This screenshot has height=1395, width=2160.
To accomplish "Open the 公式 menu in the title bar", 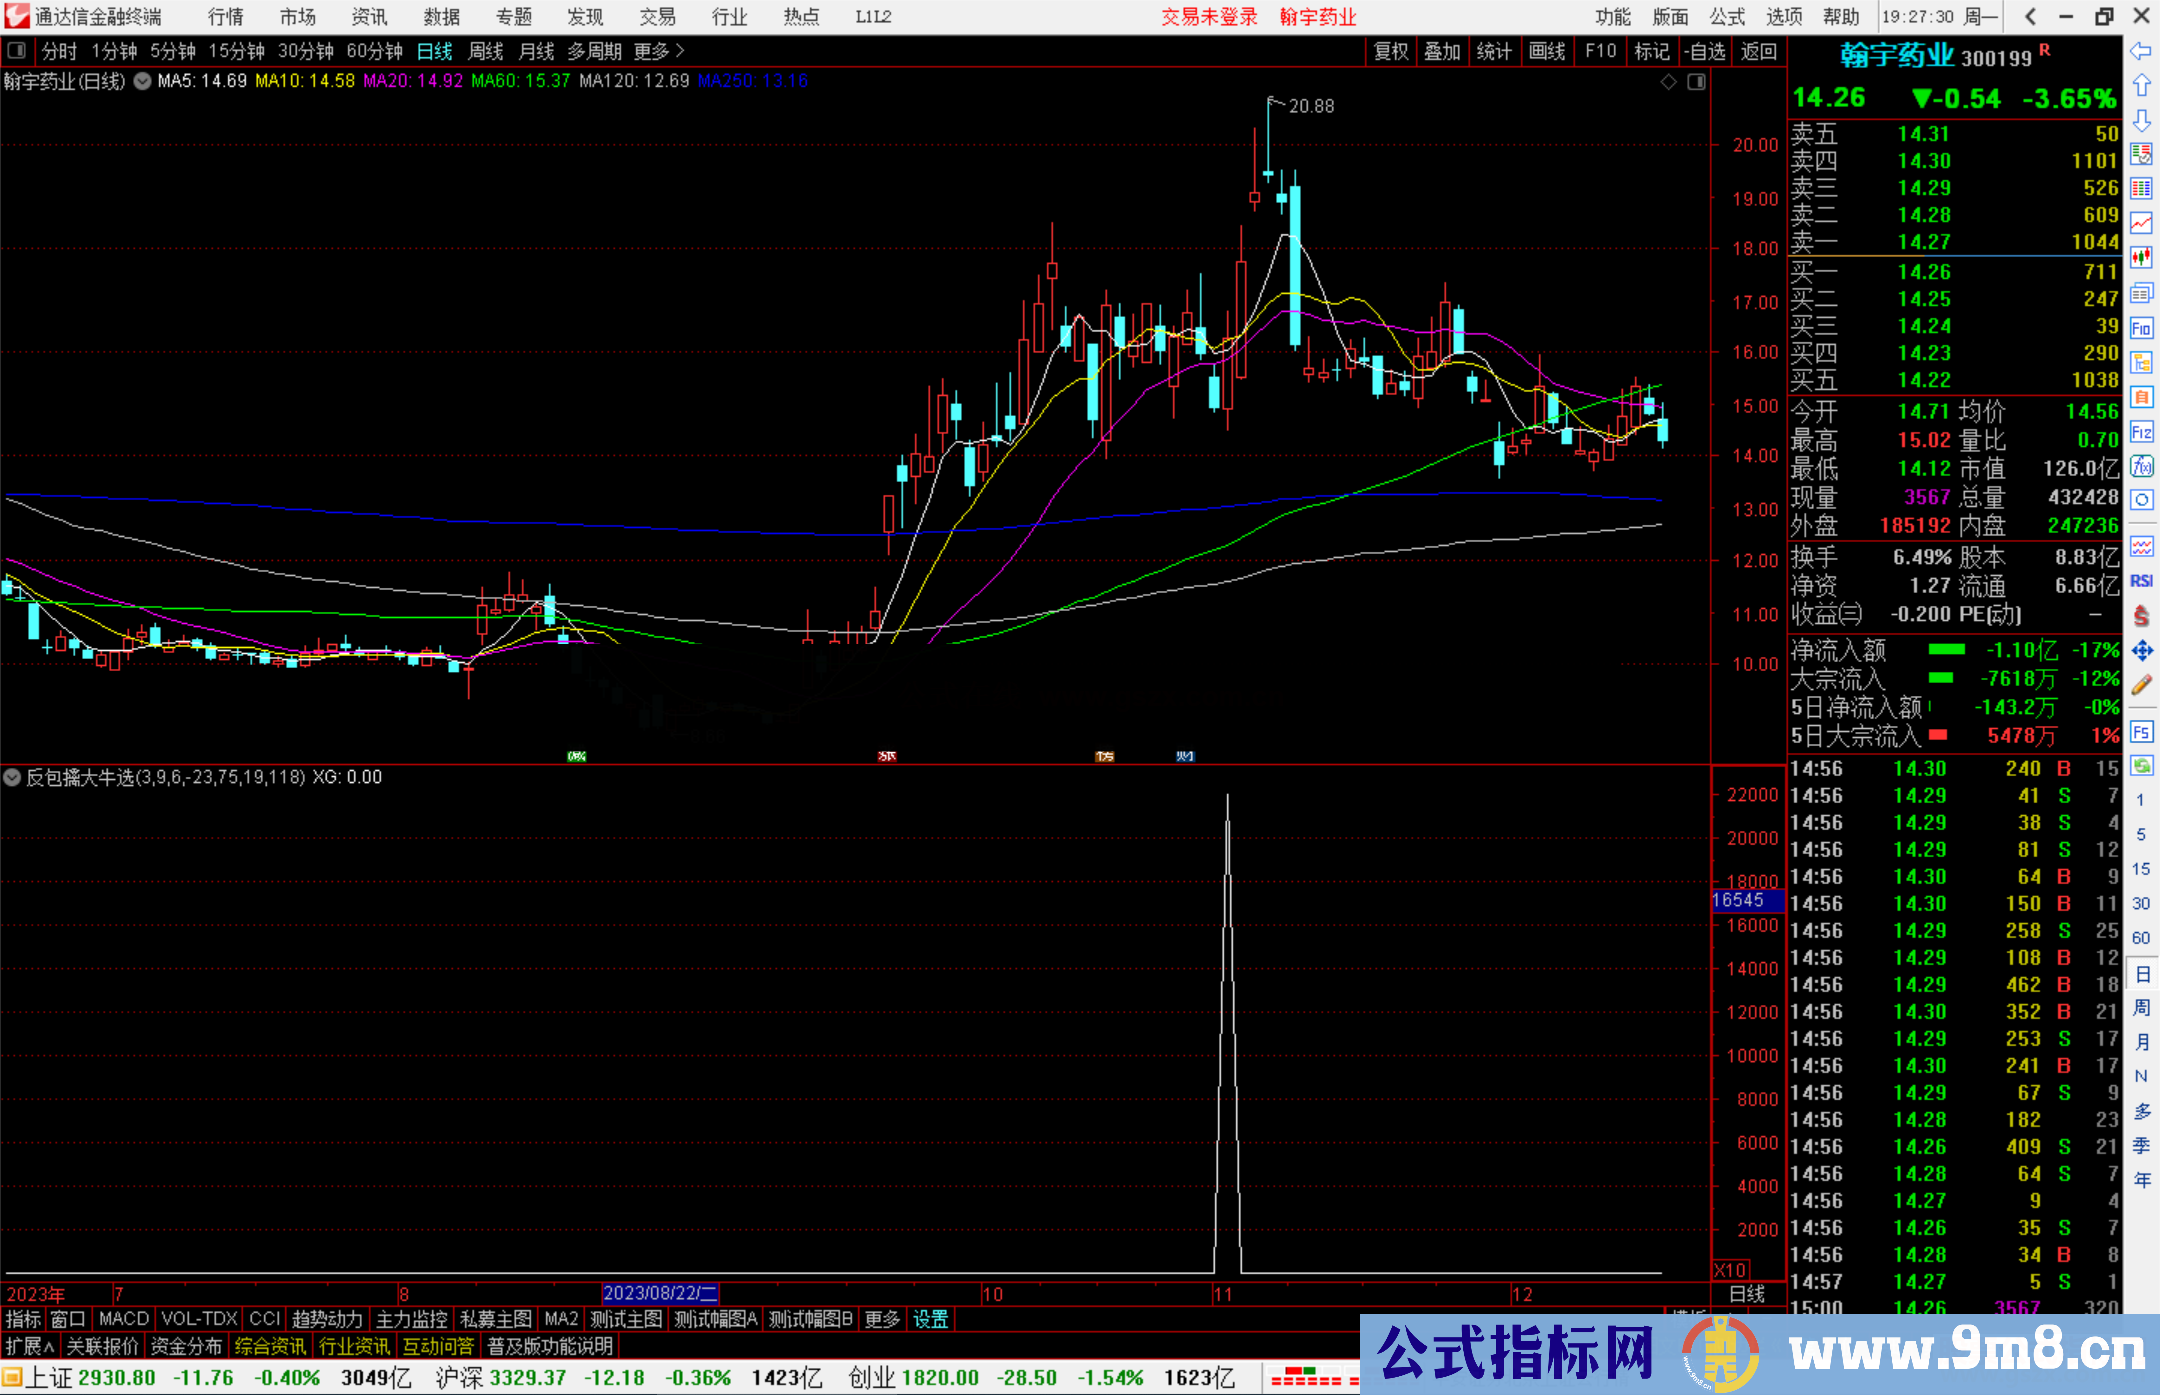I will coord(1726,17).
